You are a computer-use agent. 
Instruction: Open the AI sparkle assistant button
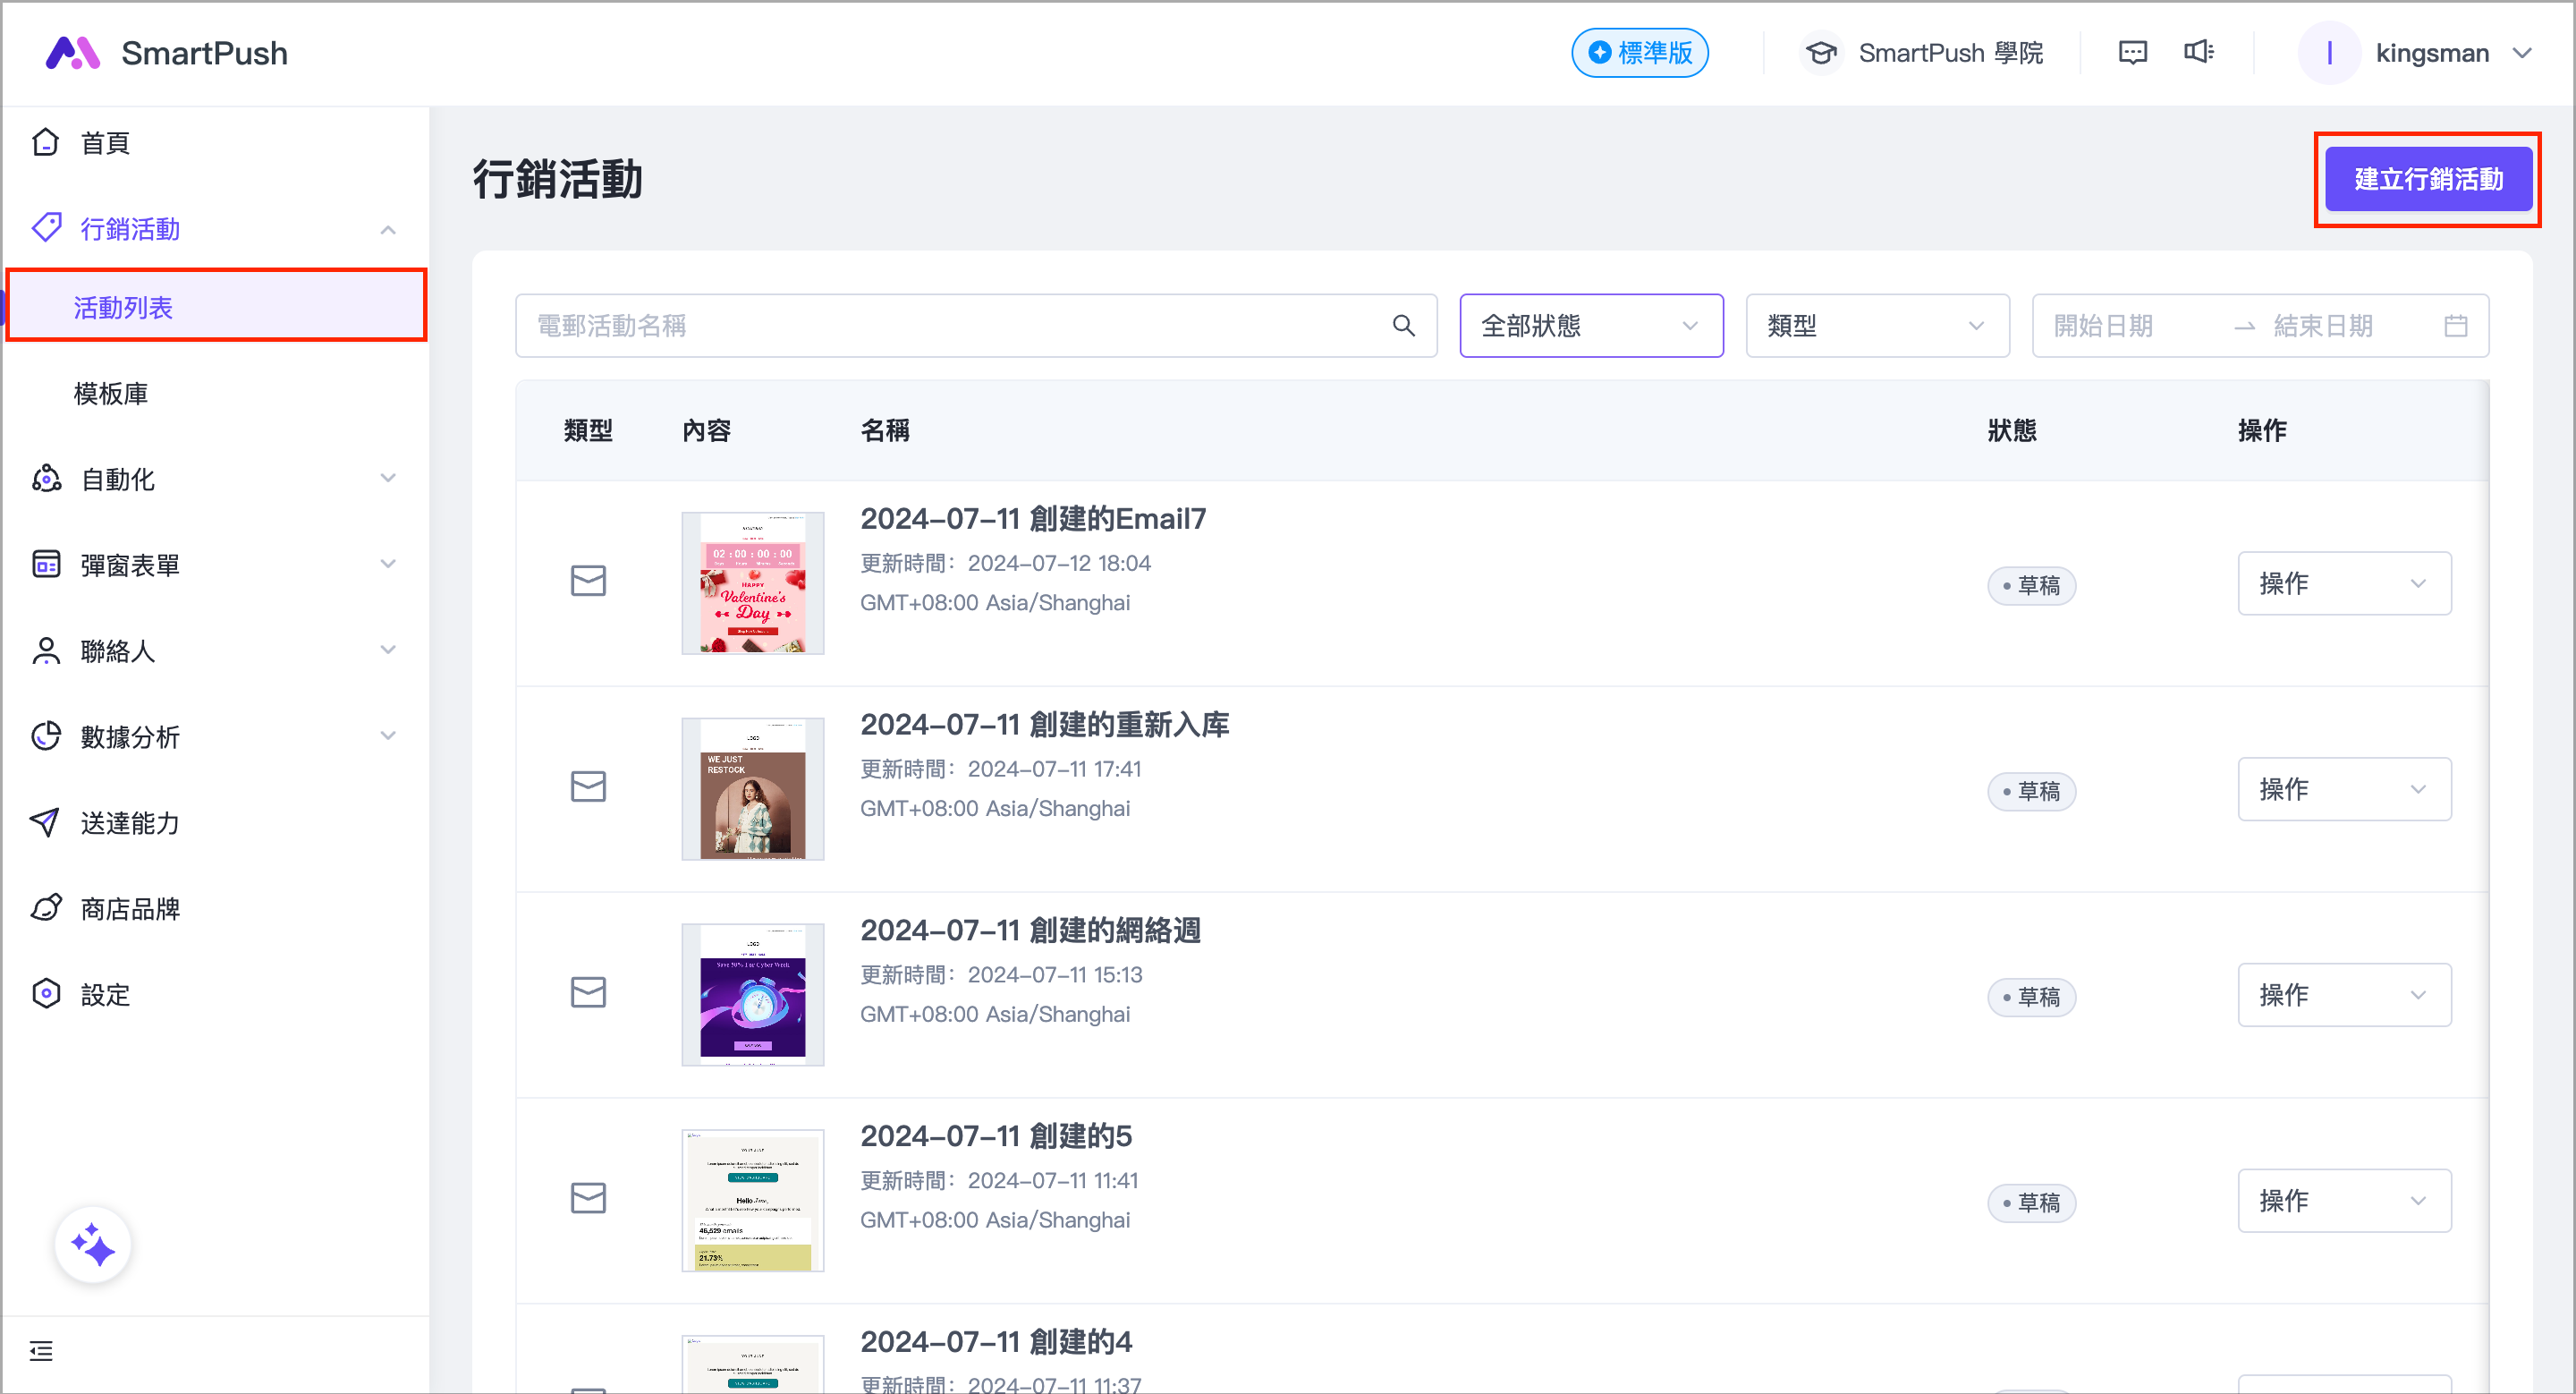tap(93, 1245)
